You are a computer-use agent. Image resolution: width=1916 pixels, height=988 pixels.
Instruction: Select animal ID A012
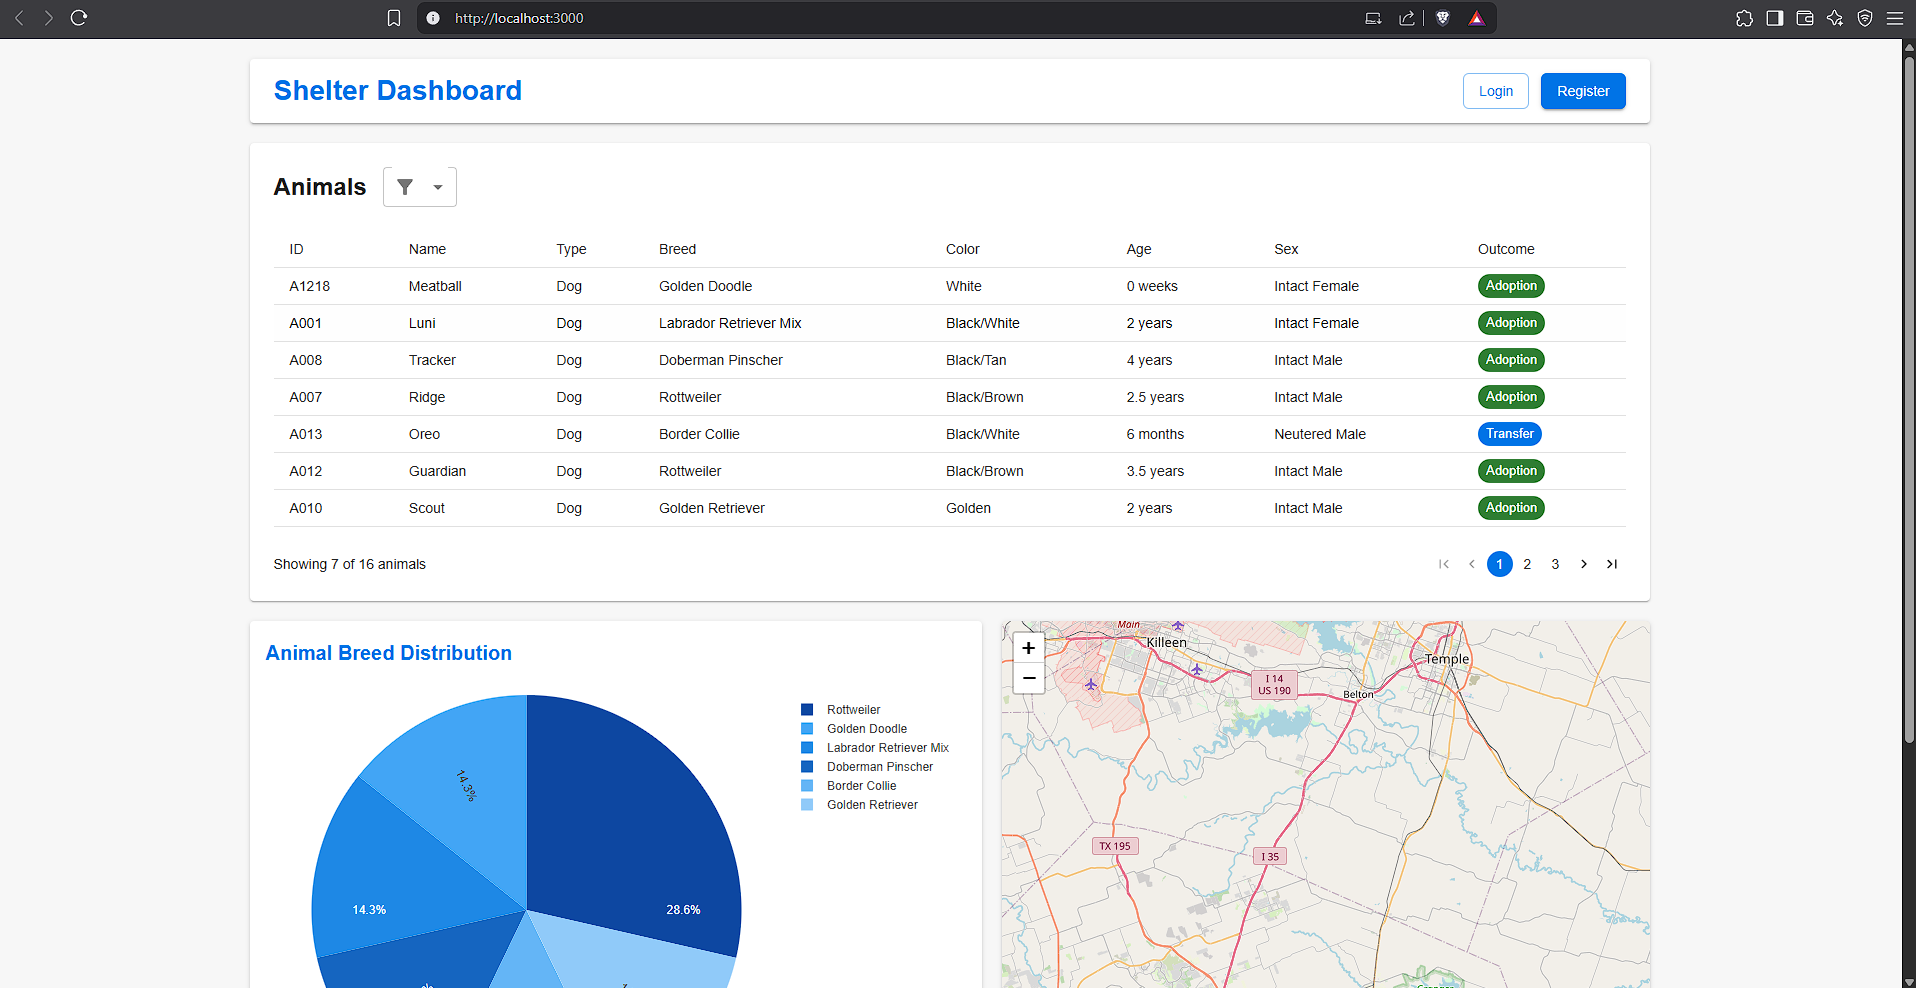(x=306, y=471)
